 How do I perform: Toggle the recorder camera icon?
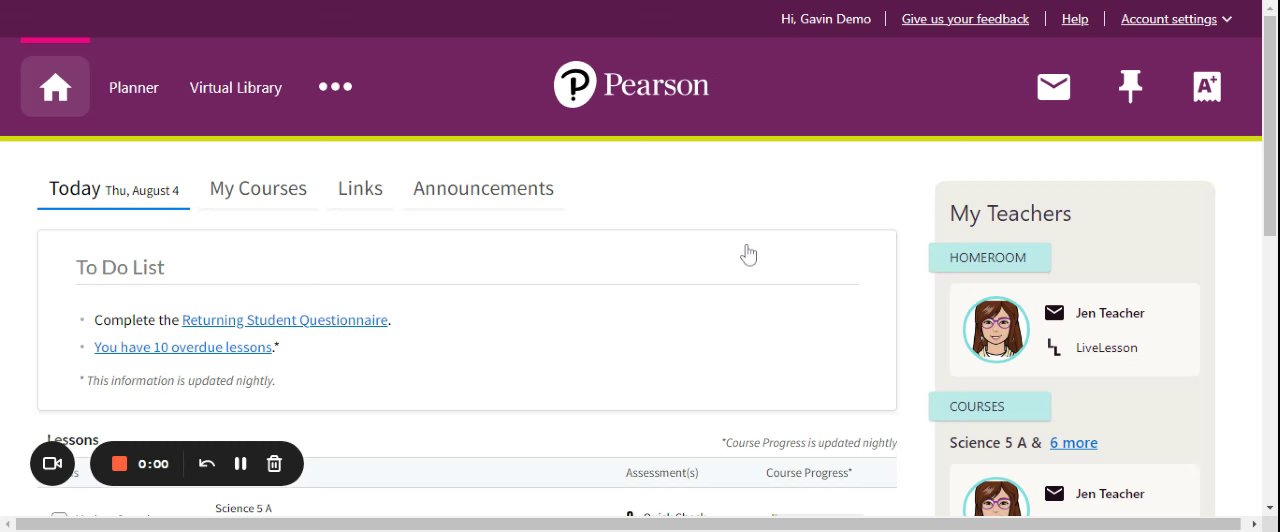click(53, 464)
